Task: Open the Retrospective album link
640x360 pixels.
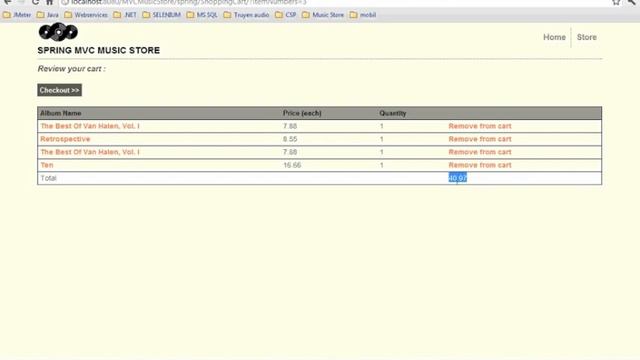Action: [x=65, y=139]
